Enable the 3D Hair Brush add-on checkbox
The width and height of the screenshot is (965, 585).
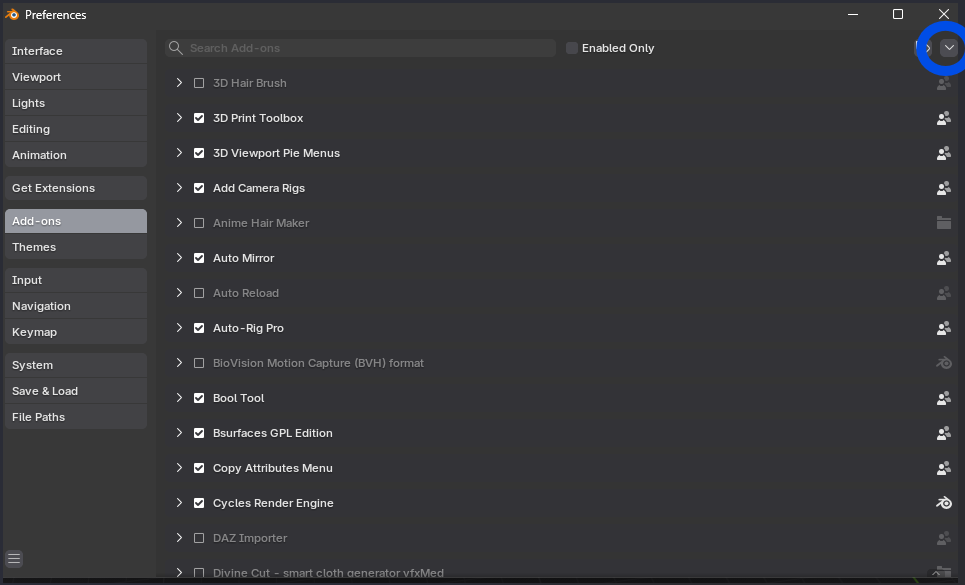pyautogui.click(x=199, y=83)
